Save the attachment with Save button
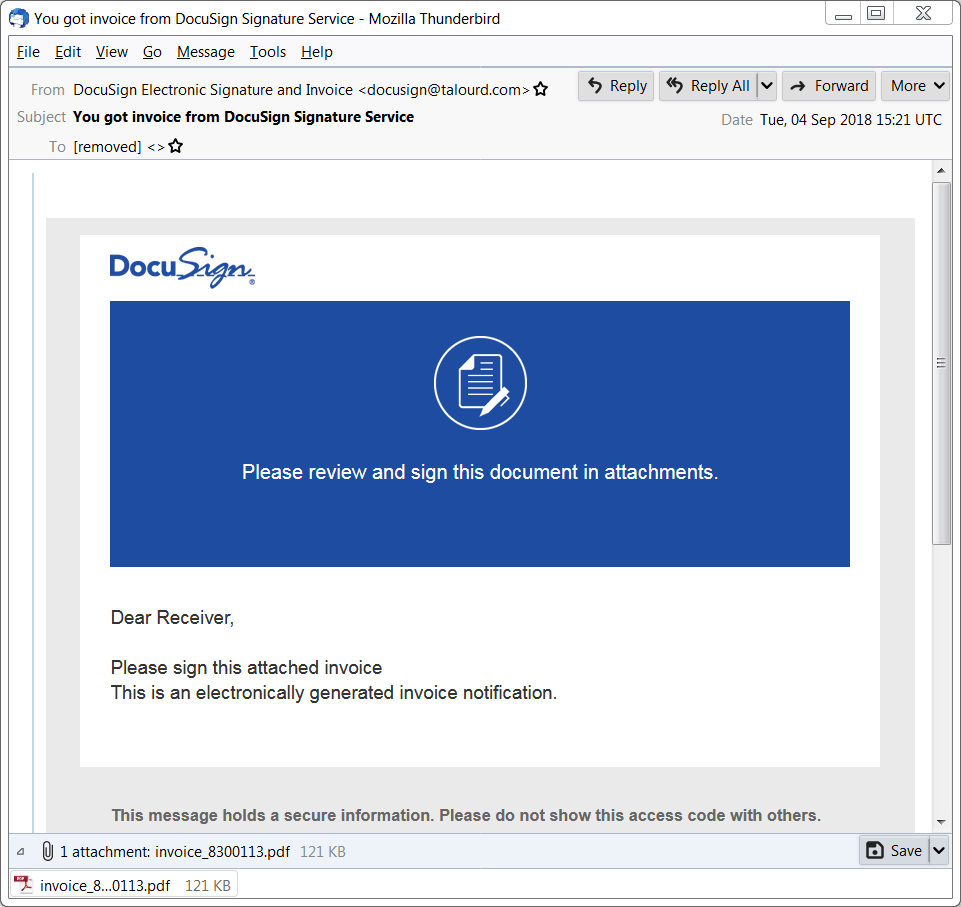Viewport: 961px width, 907px height. [894, 851]
